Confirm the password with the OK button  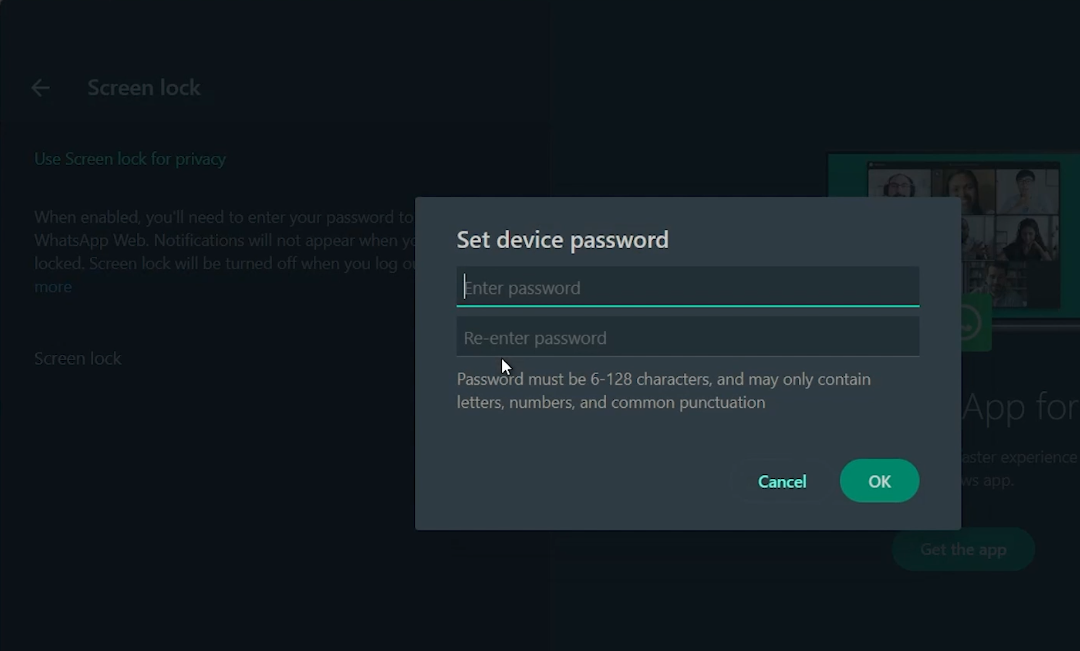click(879, 481)
